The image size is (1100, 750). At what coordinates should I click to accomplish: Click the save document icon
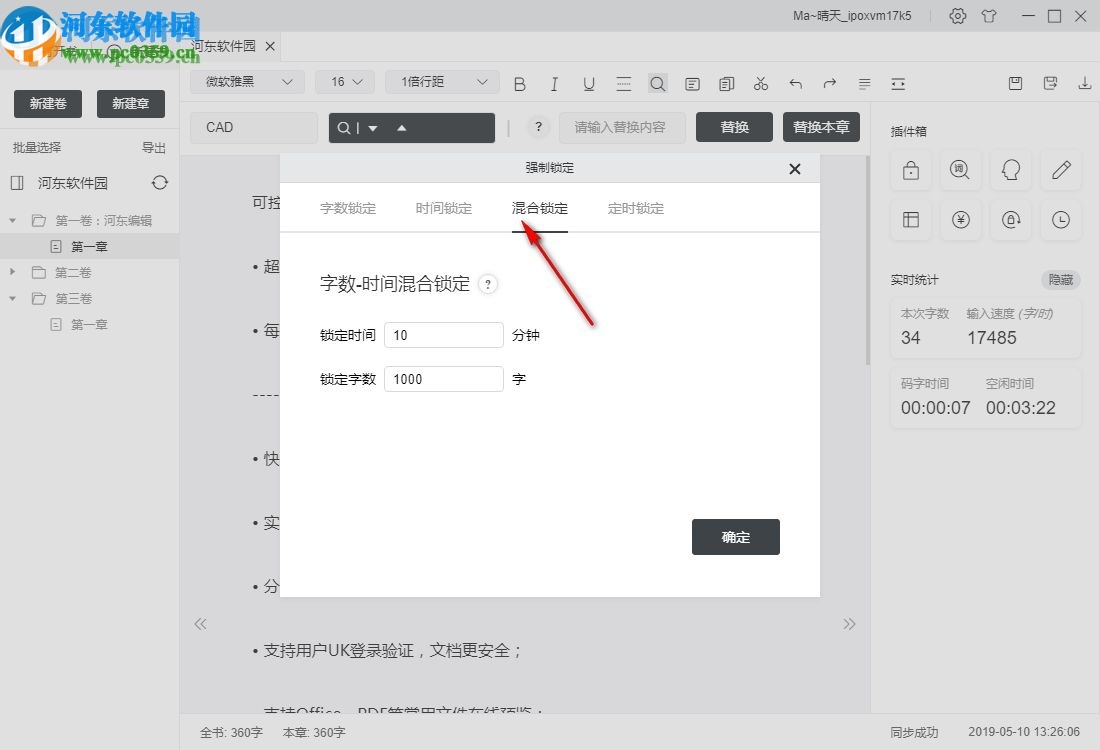coord(1015,84)
